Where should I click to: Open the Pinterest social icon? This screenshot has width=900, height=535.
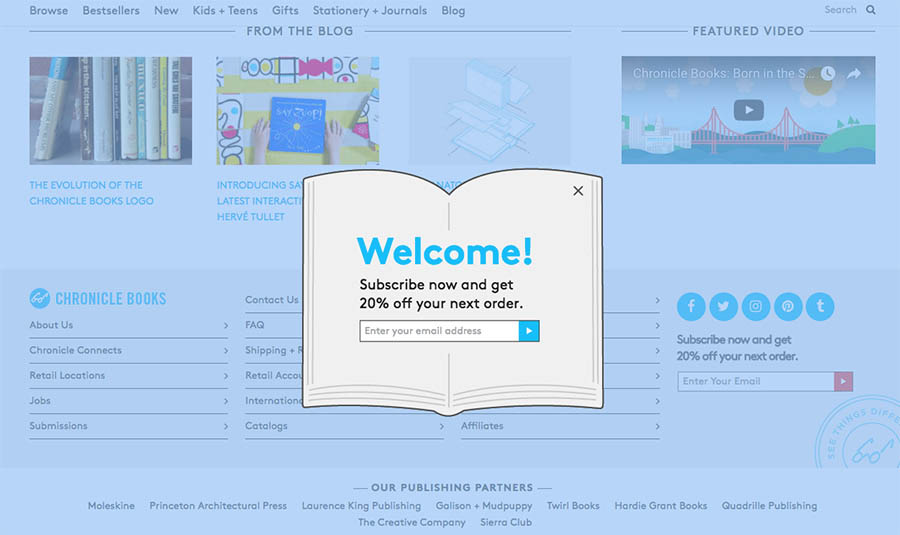pos(787,307)
